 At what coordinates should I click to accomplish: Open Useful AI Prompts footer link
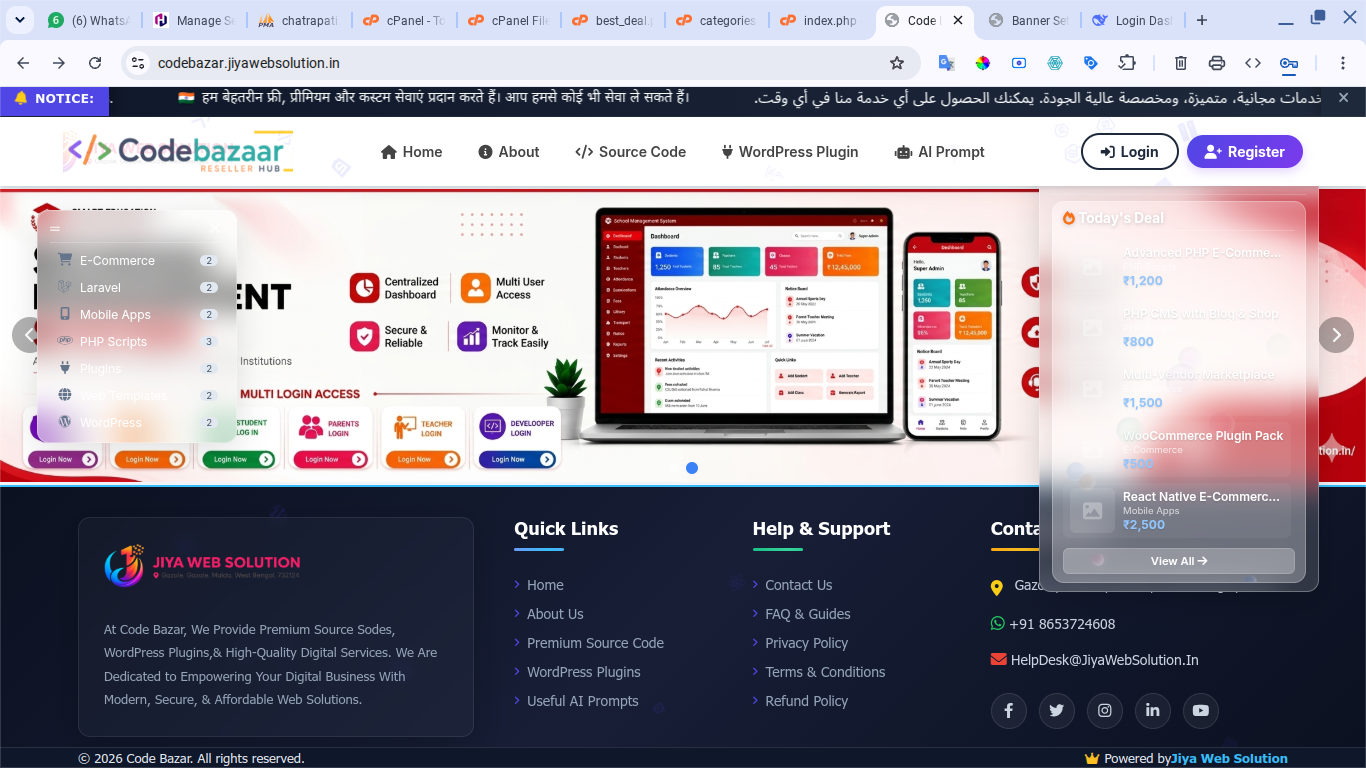click(x=582, y=701)
